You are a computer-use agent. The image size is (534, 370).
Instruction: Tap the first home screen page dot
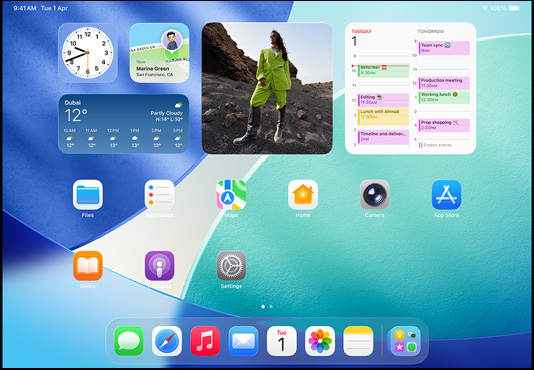click(x=263, y=307)
